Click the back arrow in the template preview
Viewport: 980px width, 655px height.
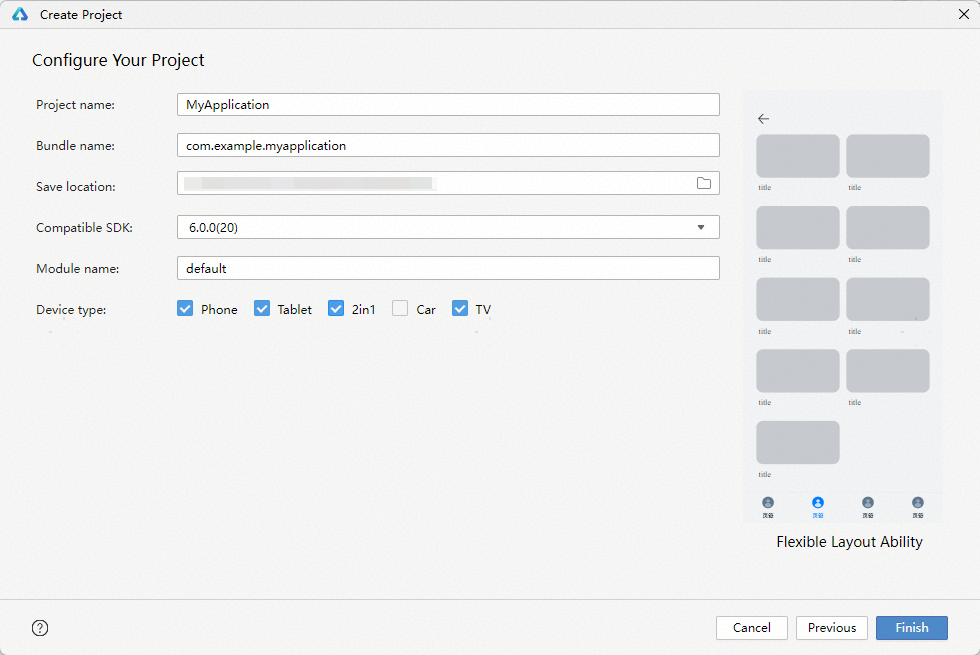pyautogui.click(x=763, y=119)
